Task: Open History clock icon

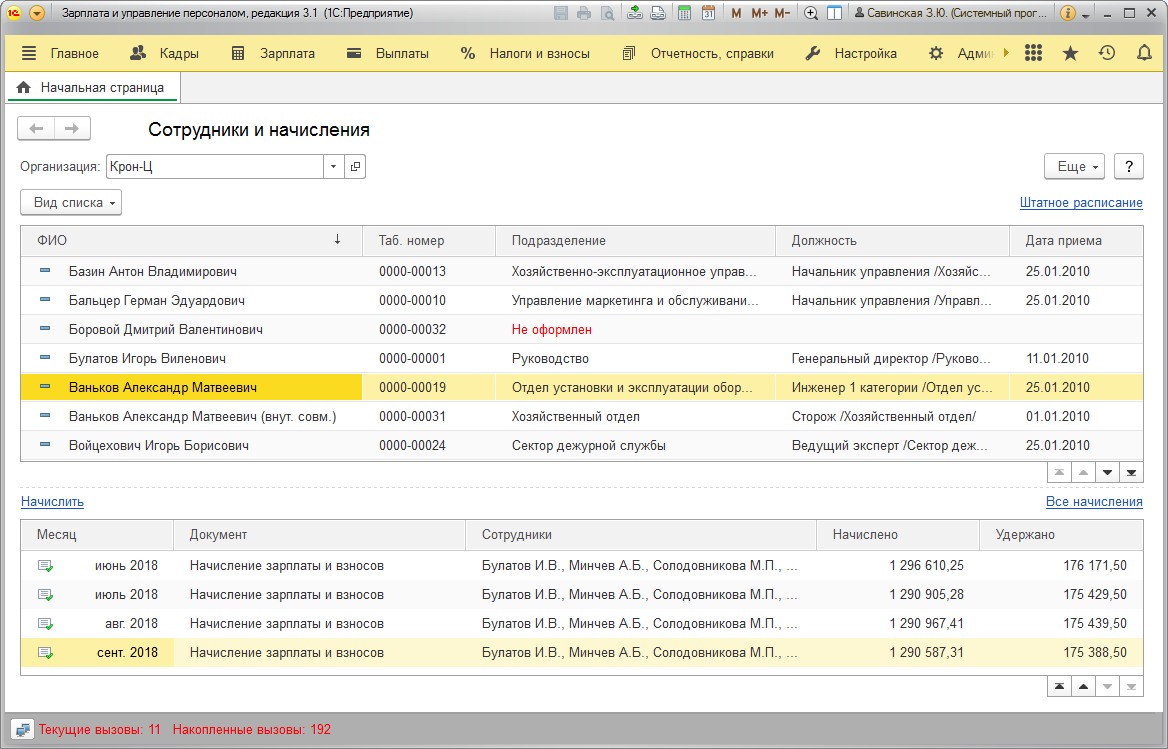Action: (1107, 53)
